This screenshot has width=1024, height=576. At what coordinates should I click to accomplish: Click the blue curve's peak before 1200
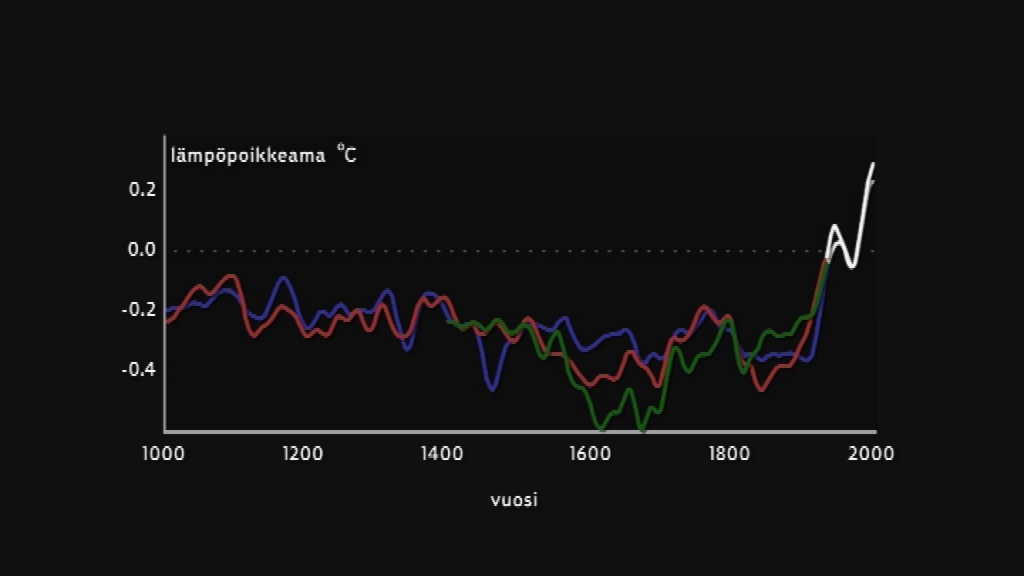[284, 278]
